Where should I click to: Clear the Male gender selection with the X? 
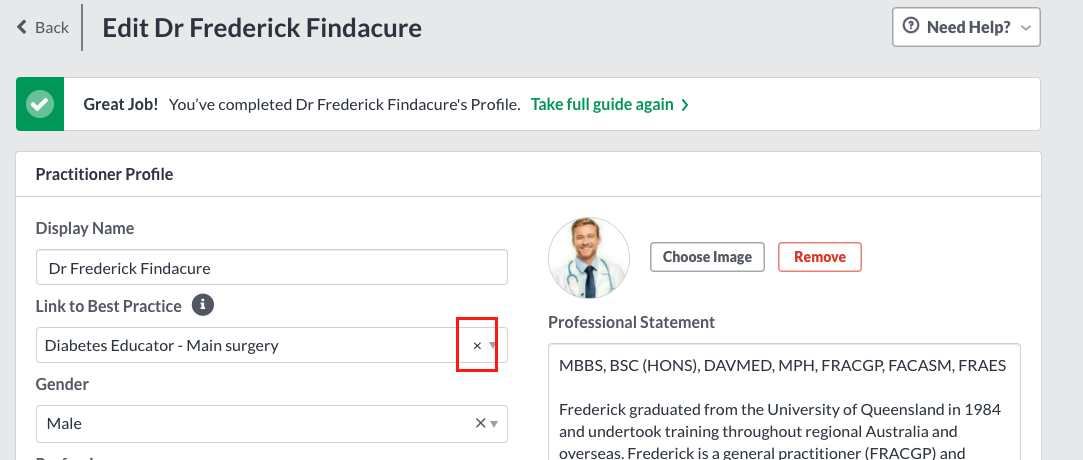click(x=480, y=423)
